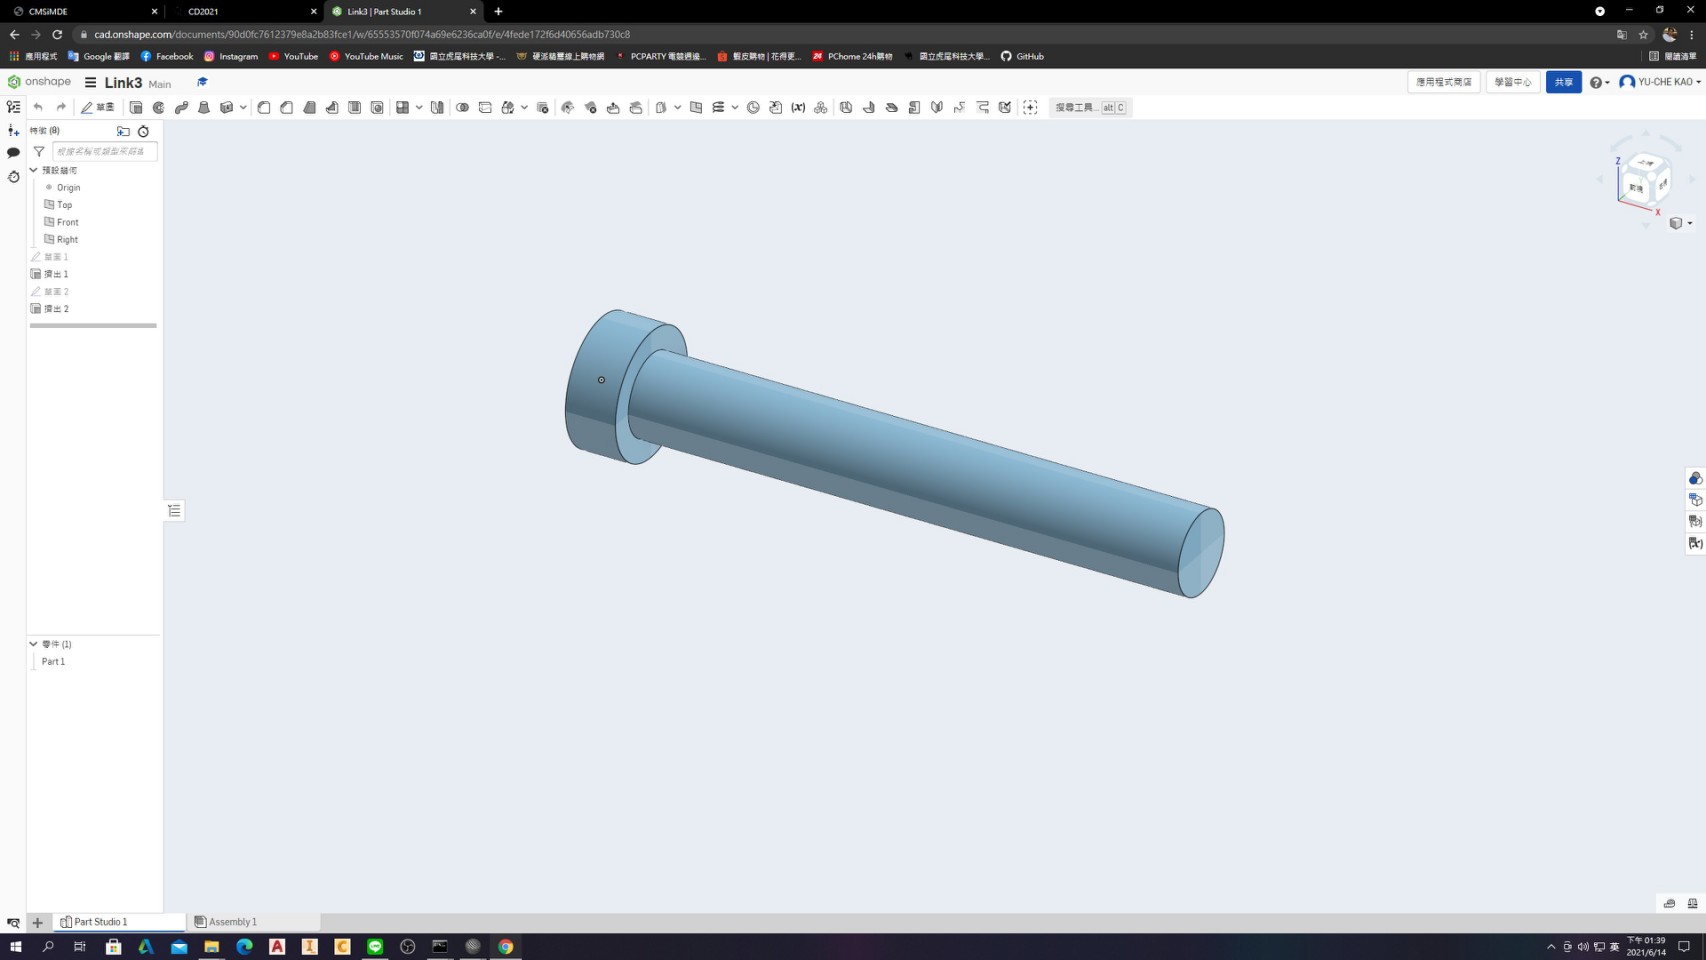Select the Right plane
Image resolution: width=1706 pixels, height=960 pixels.
coord(67,239)
